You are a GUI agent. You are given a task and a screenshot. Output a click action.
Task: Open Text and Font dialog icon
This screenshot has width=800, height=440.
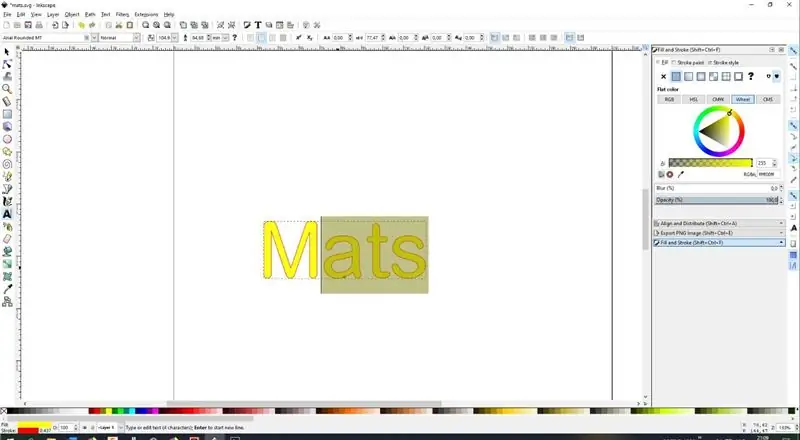pos(258,25)
